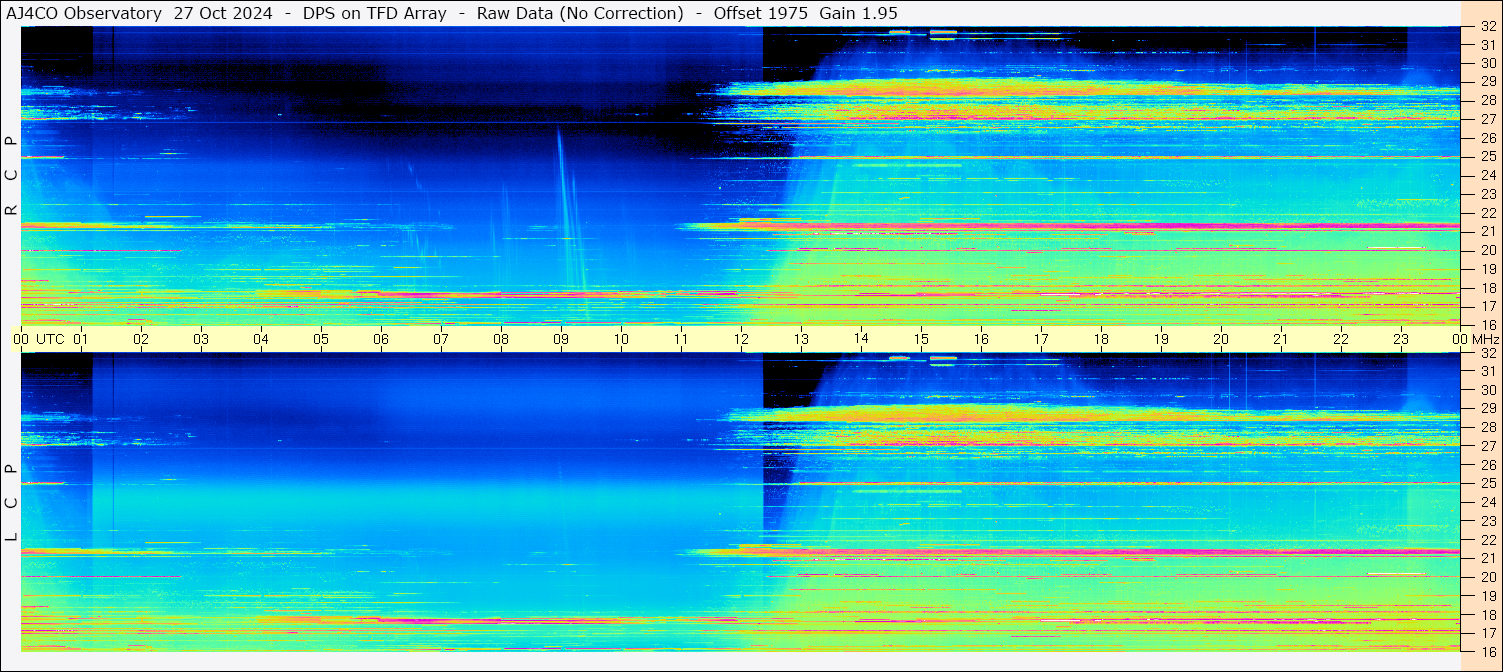
Task: Select hour 10 on the time axis
Action: point(621,339)
